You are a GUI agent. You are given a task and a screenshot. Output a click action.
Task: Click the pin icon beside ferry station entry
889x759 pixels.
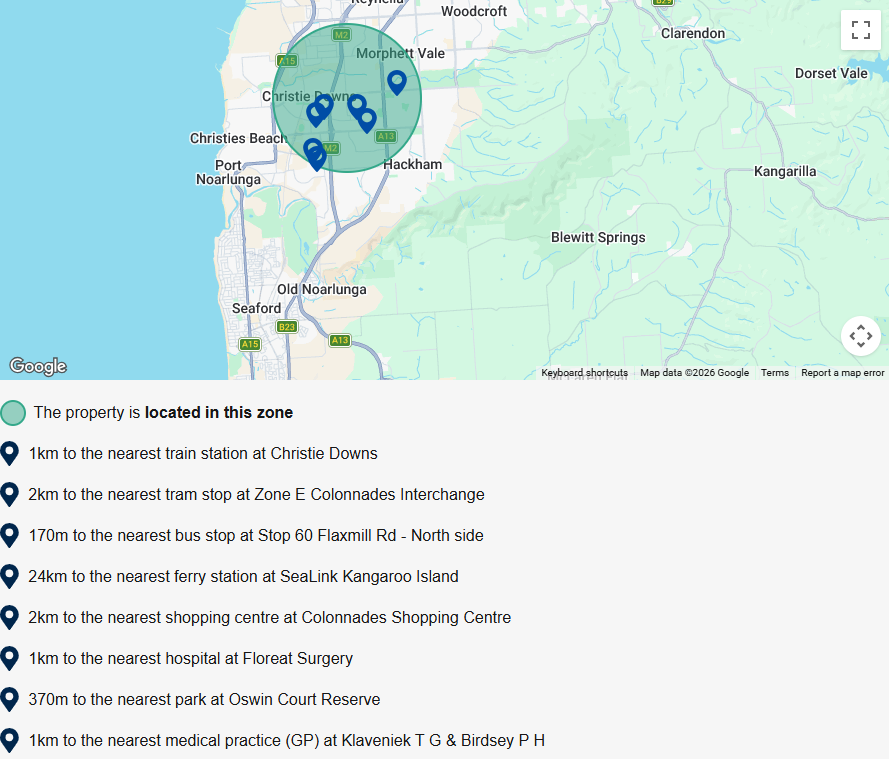pos(10,576)
